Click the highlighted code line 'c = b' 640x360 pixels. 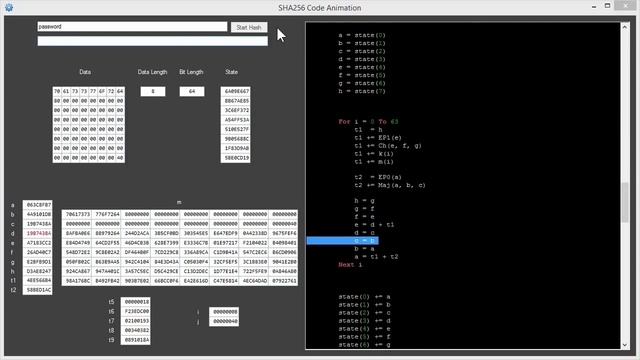pos(342,240)
